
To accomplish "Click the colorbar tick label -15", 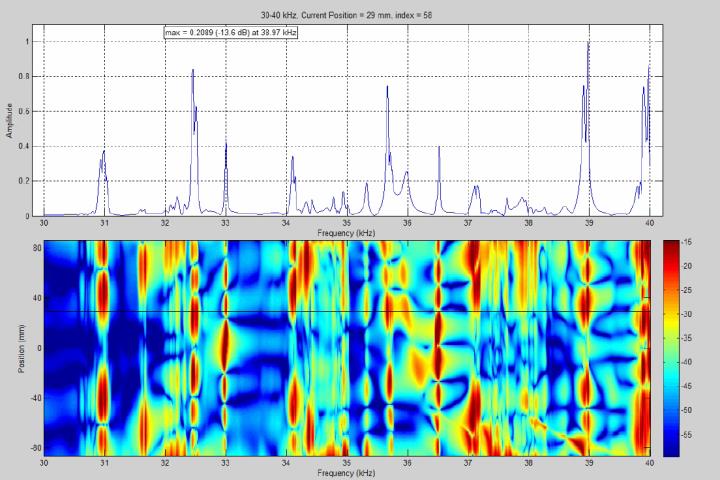I will [x=686, y=242].
